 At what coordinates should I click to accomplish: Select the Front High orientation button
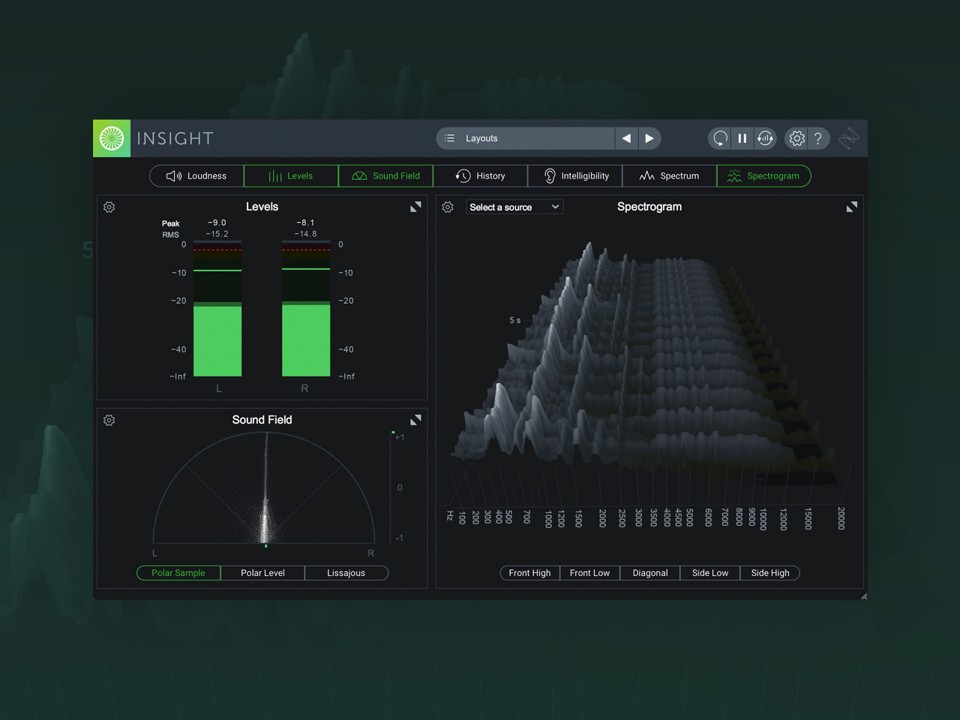click(529, 572)
